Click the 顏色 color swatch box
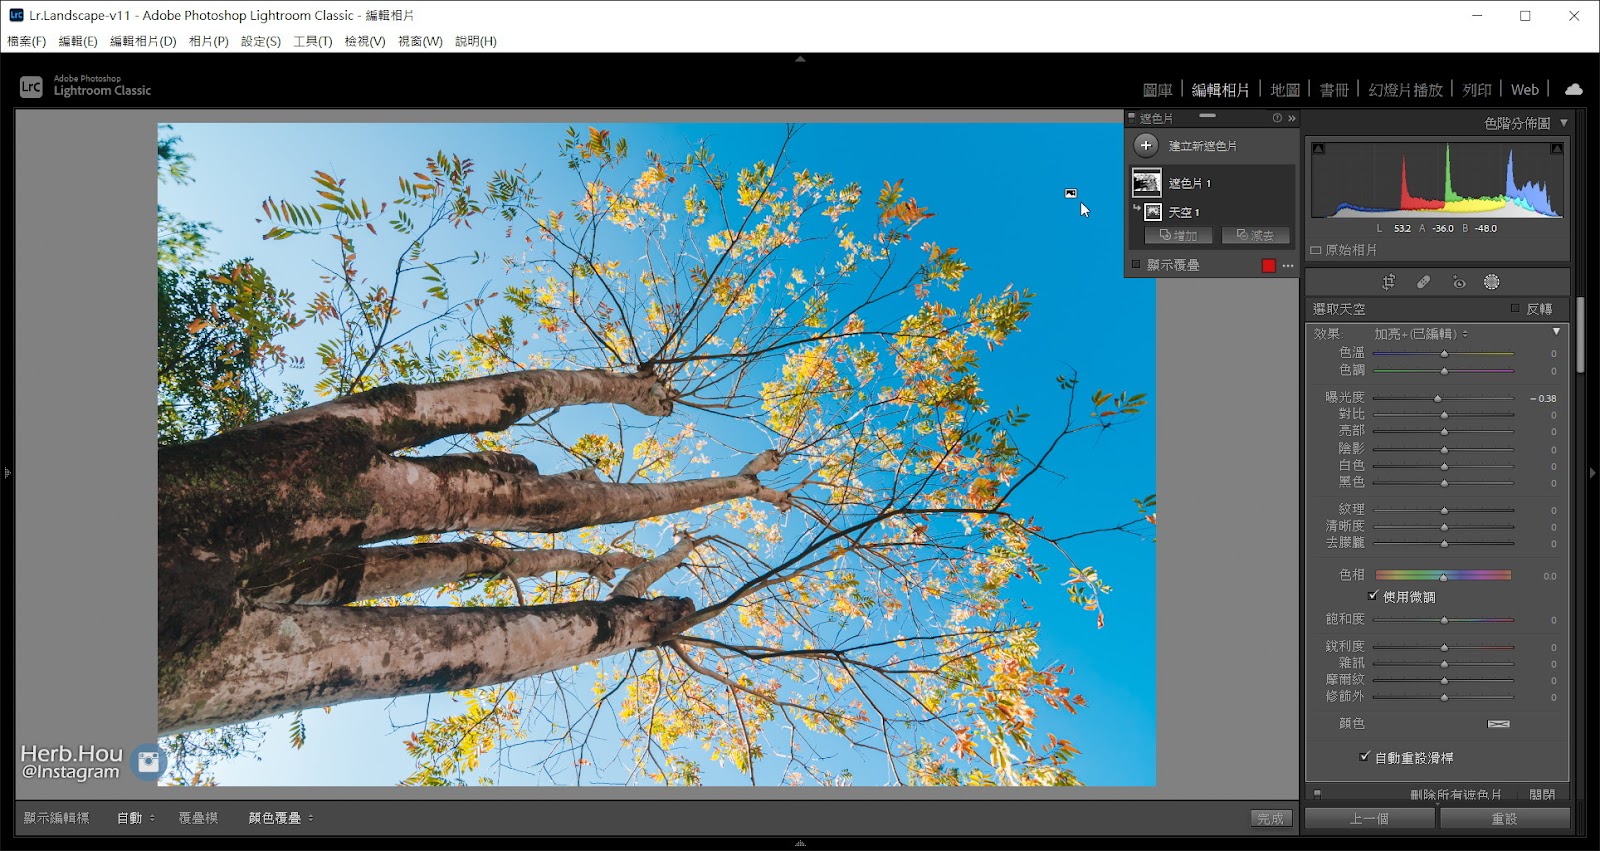This screenshot has width=1600, height=851. coord(1498,723)
